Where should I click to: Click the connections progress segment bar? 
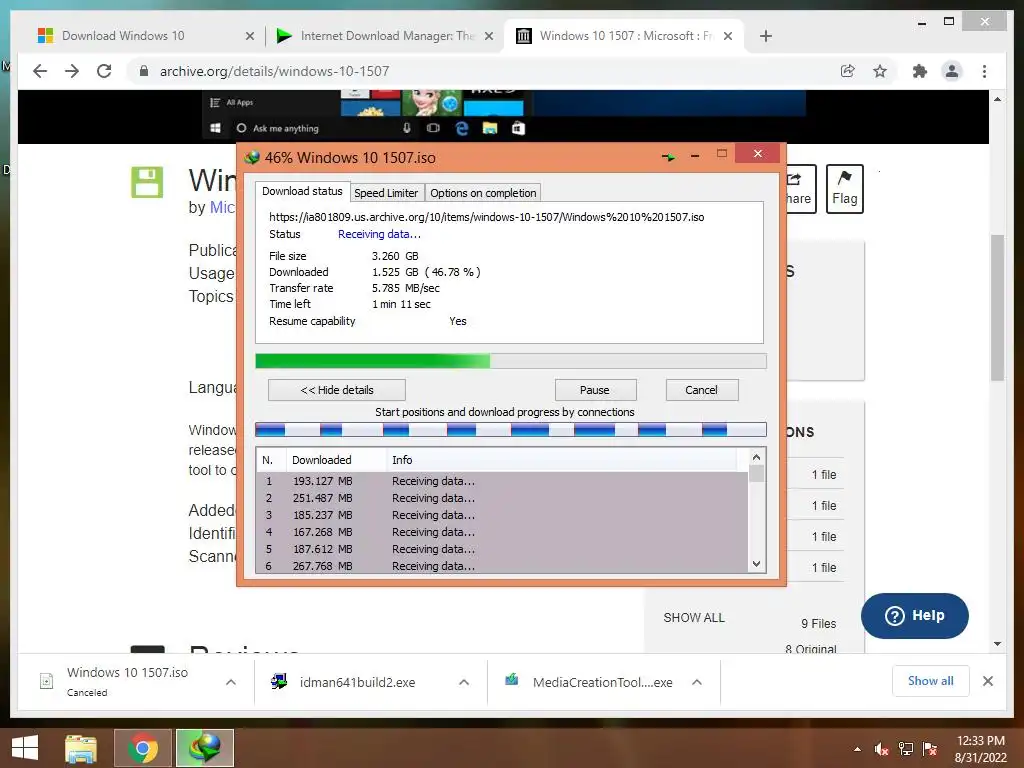(x=511, y=430)
